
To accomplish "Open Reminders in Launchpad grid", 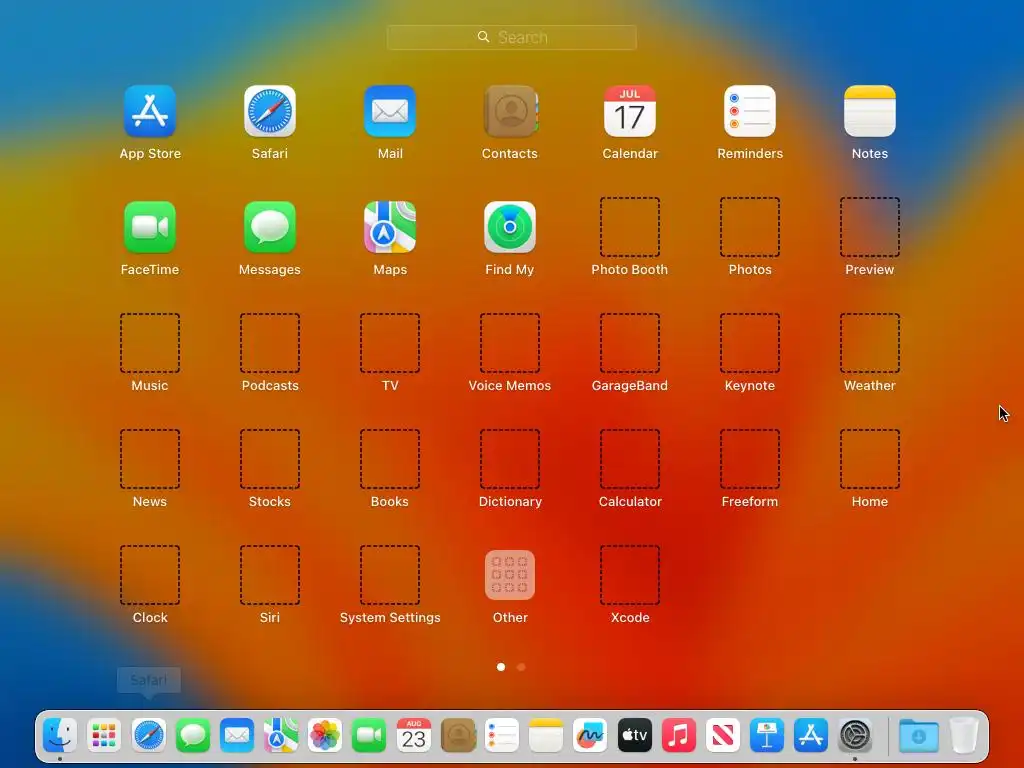I will coord(750,111).
